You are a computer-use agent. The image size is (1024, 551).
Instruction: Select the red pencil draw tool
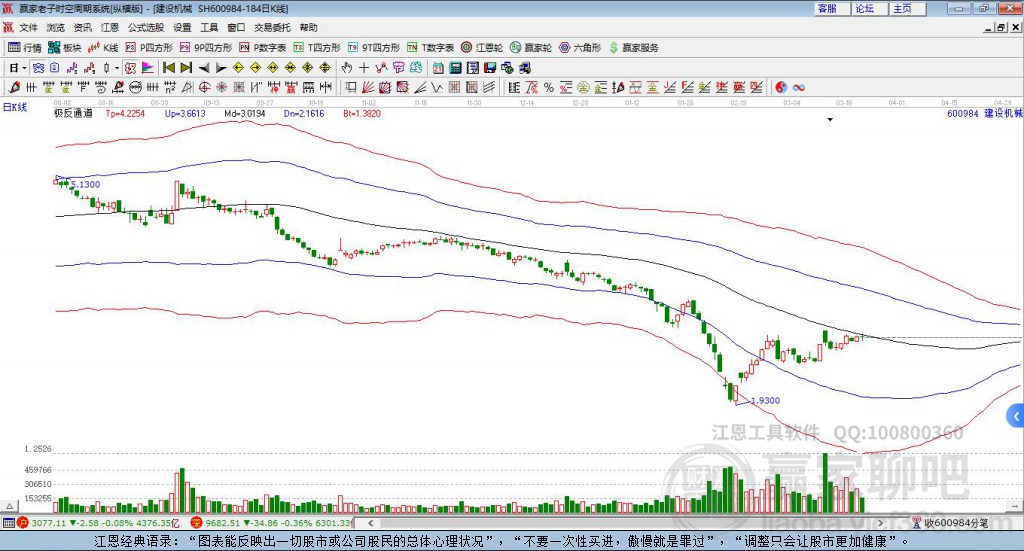(14, 87)
